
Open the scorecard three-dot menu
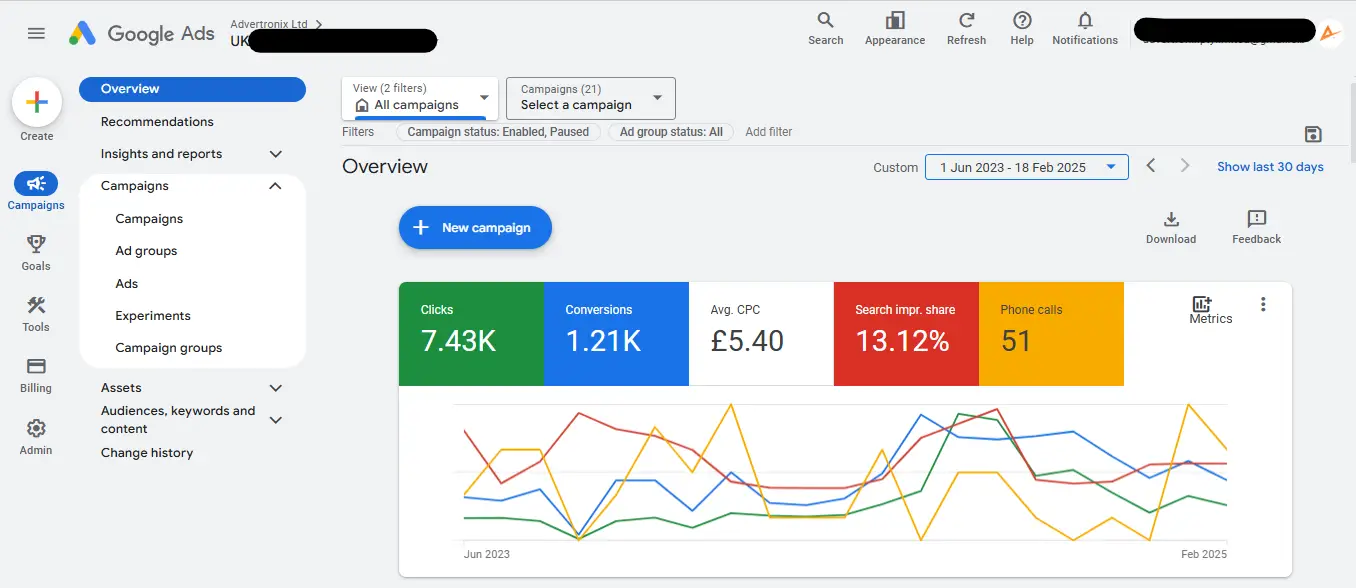pyautogui.click(x=1263, y=304)
